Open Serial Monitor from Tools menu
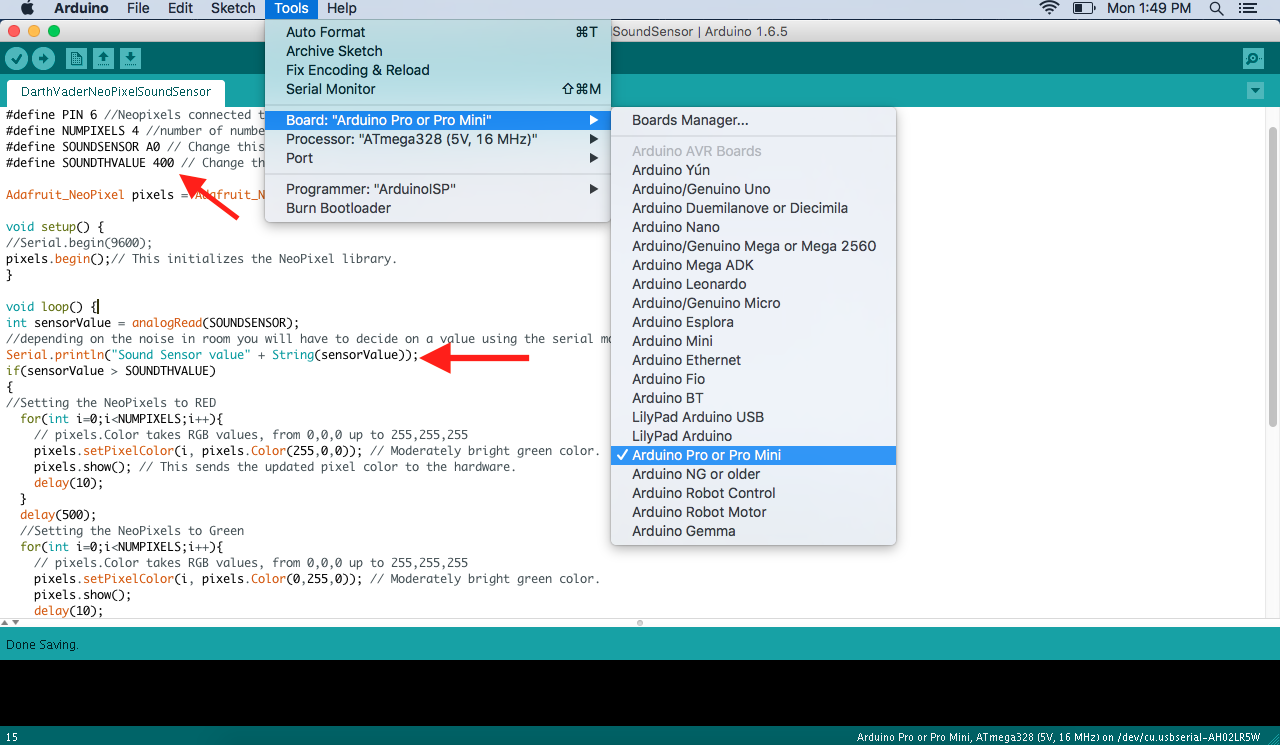 pos(438,89)
